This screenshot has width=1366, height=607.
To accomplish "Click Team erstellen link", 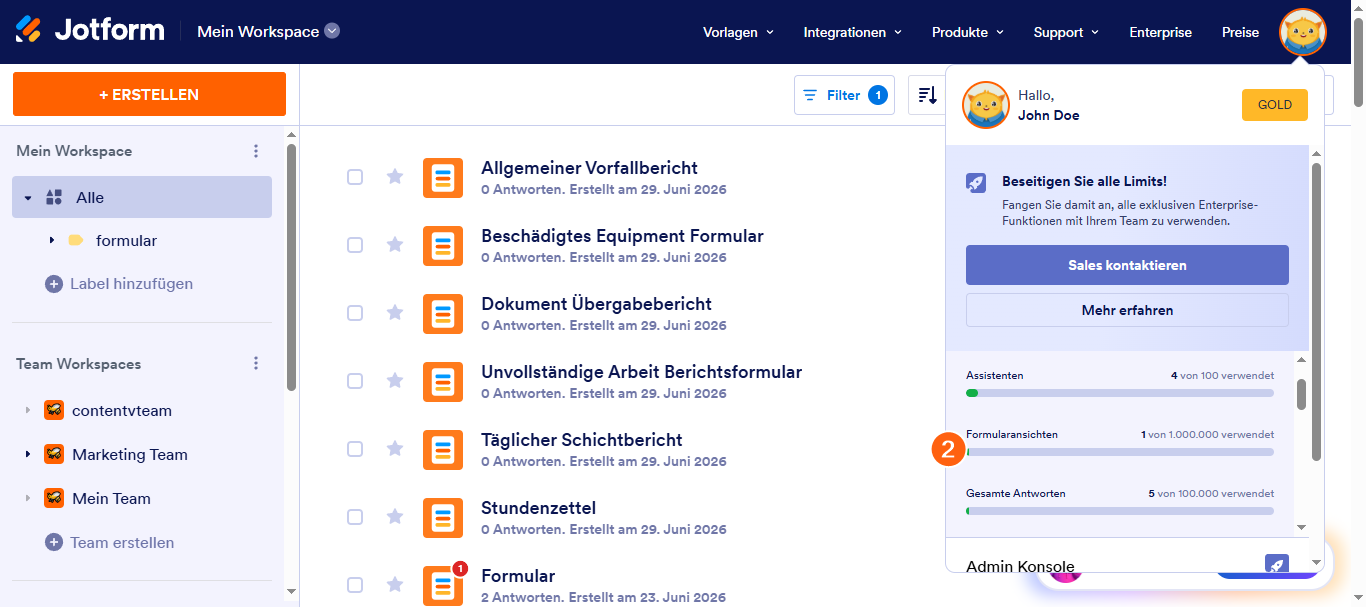I will pyautogui.click(x=122, y=542).
